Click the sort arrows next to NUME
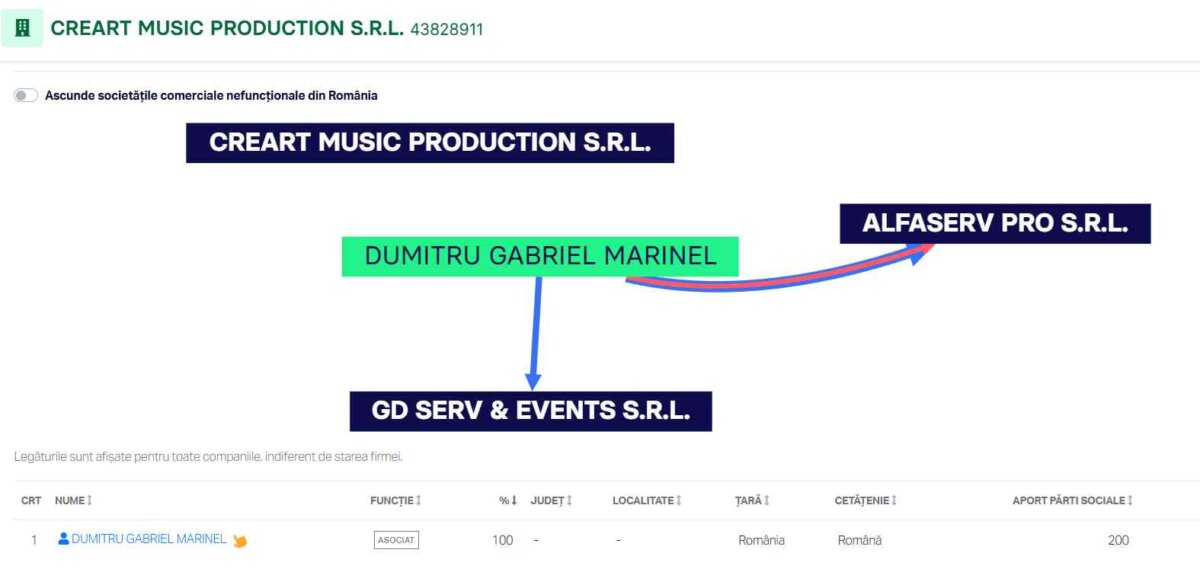 [x=90, y=500]
